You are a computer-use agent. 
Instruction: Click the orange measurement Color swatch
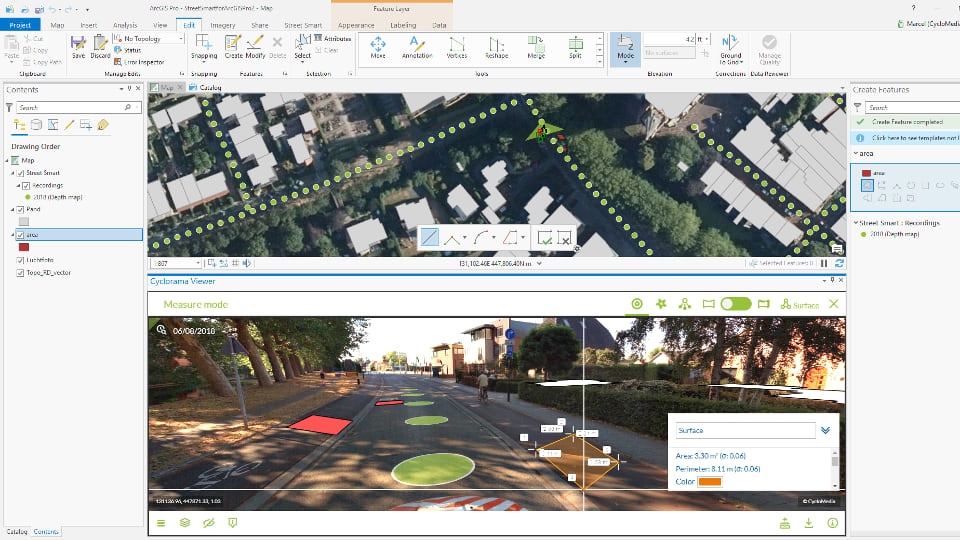click(710, 482)
